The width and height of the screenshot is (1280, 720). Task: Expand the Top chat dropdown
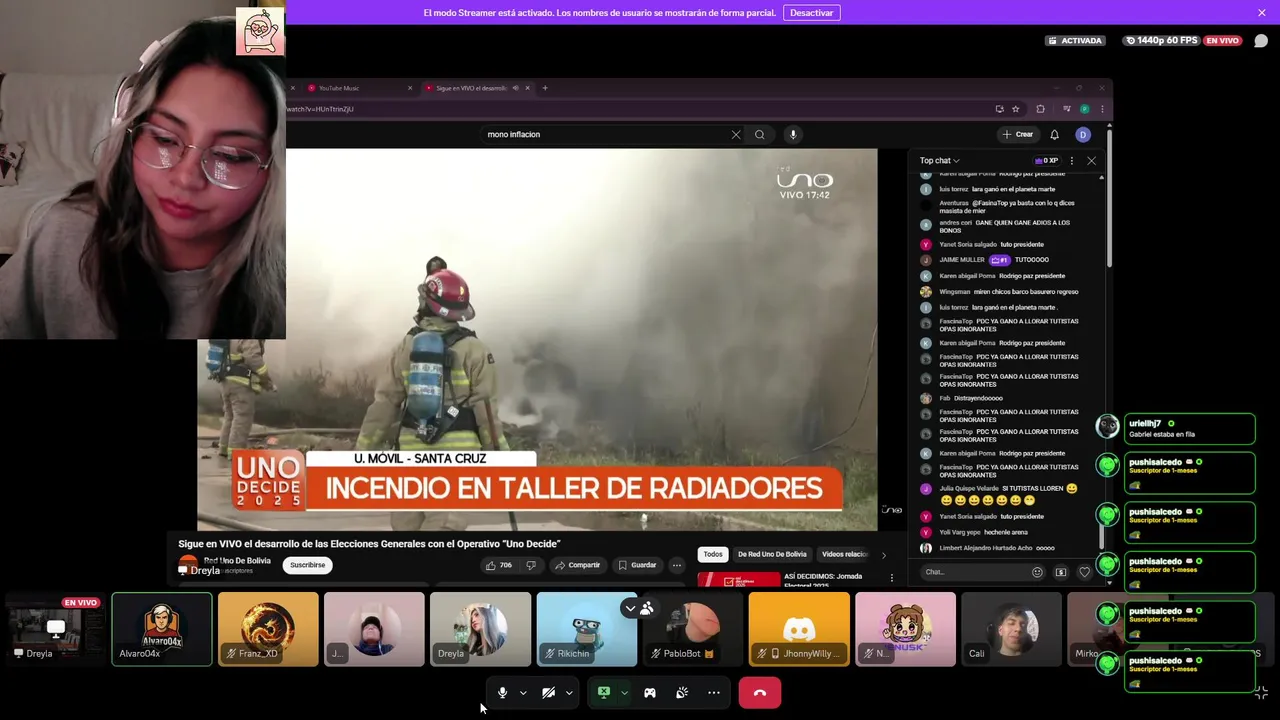click(939, 161)
